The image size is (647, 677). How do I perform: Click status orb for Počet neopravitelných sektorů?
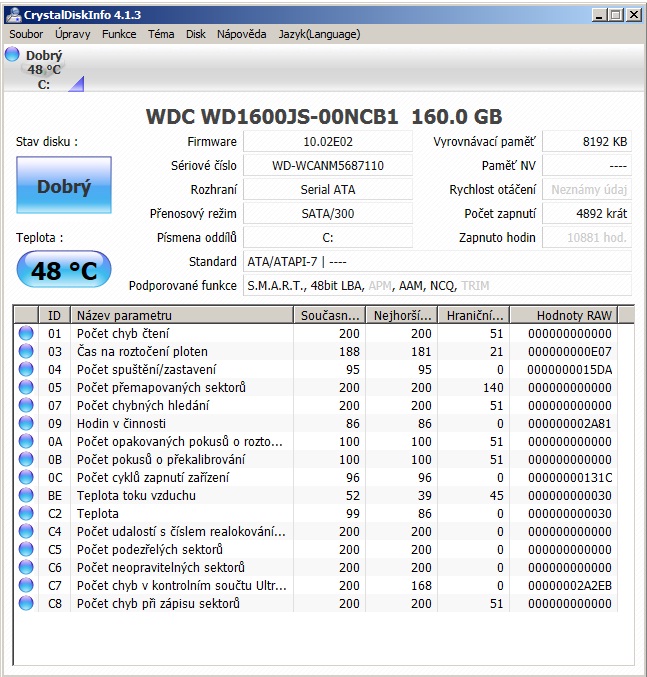26,567
